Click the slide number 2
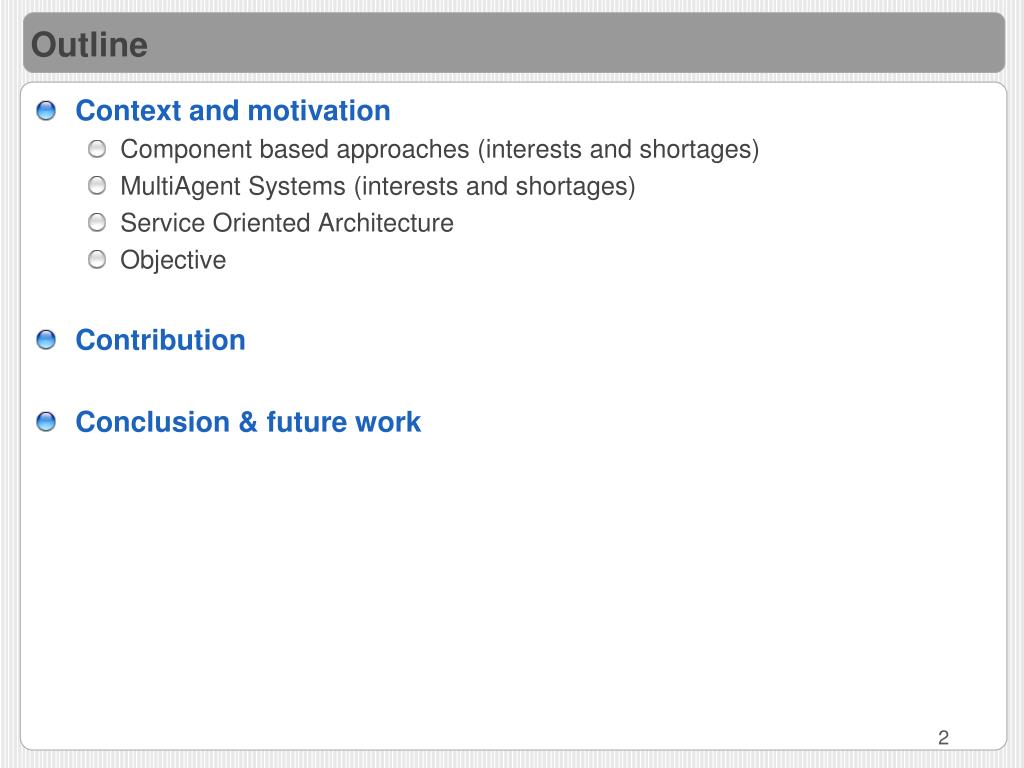 coord(943,737)
